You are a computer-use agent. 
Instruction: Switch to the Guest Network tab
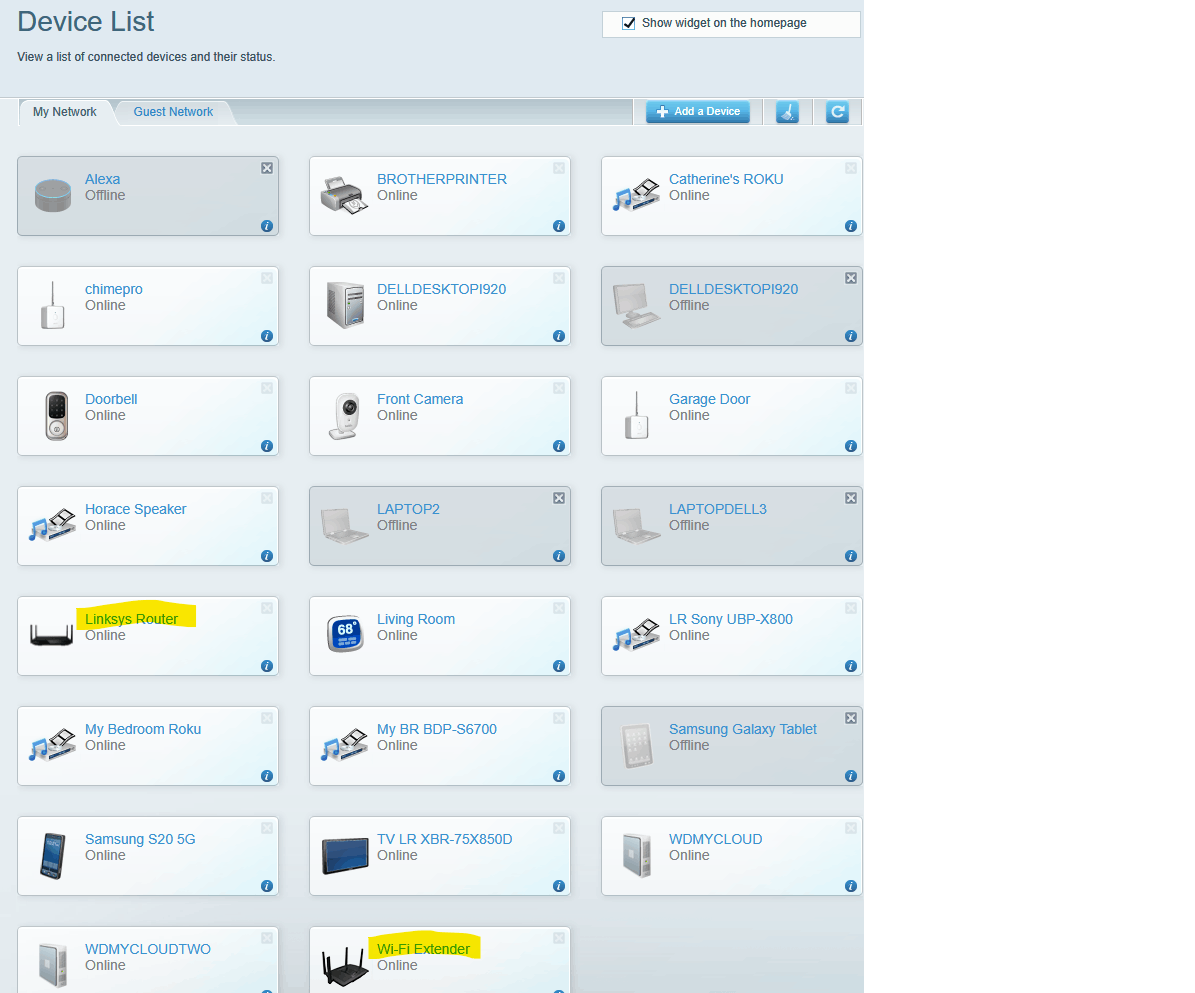(173, 112)
